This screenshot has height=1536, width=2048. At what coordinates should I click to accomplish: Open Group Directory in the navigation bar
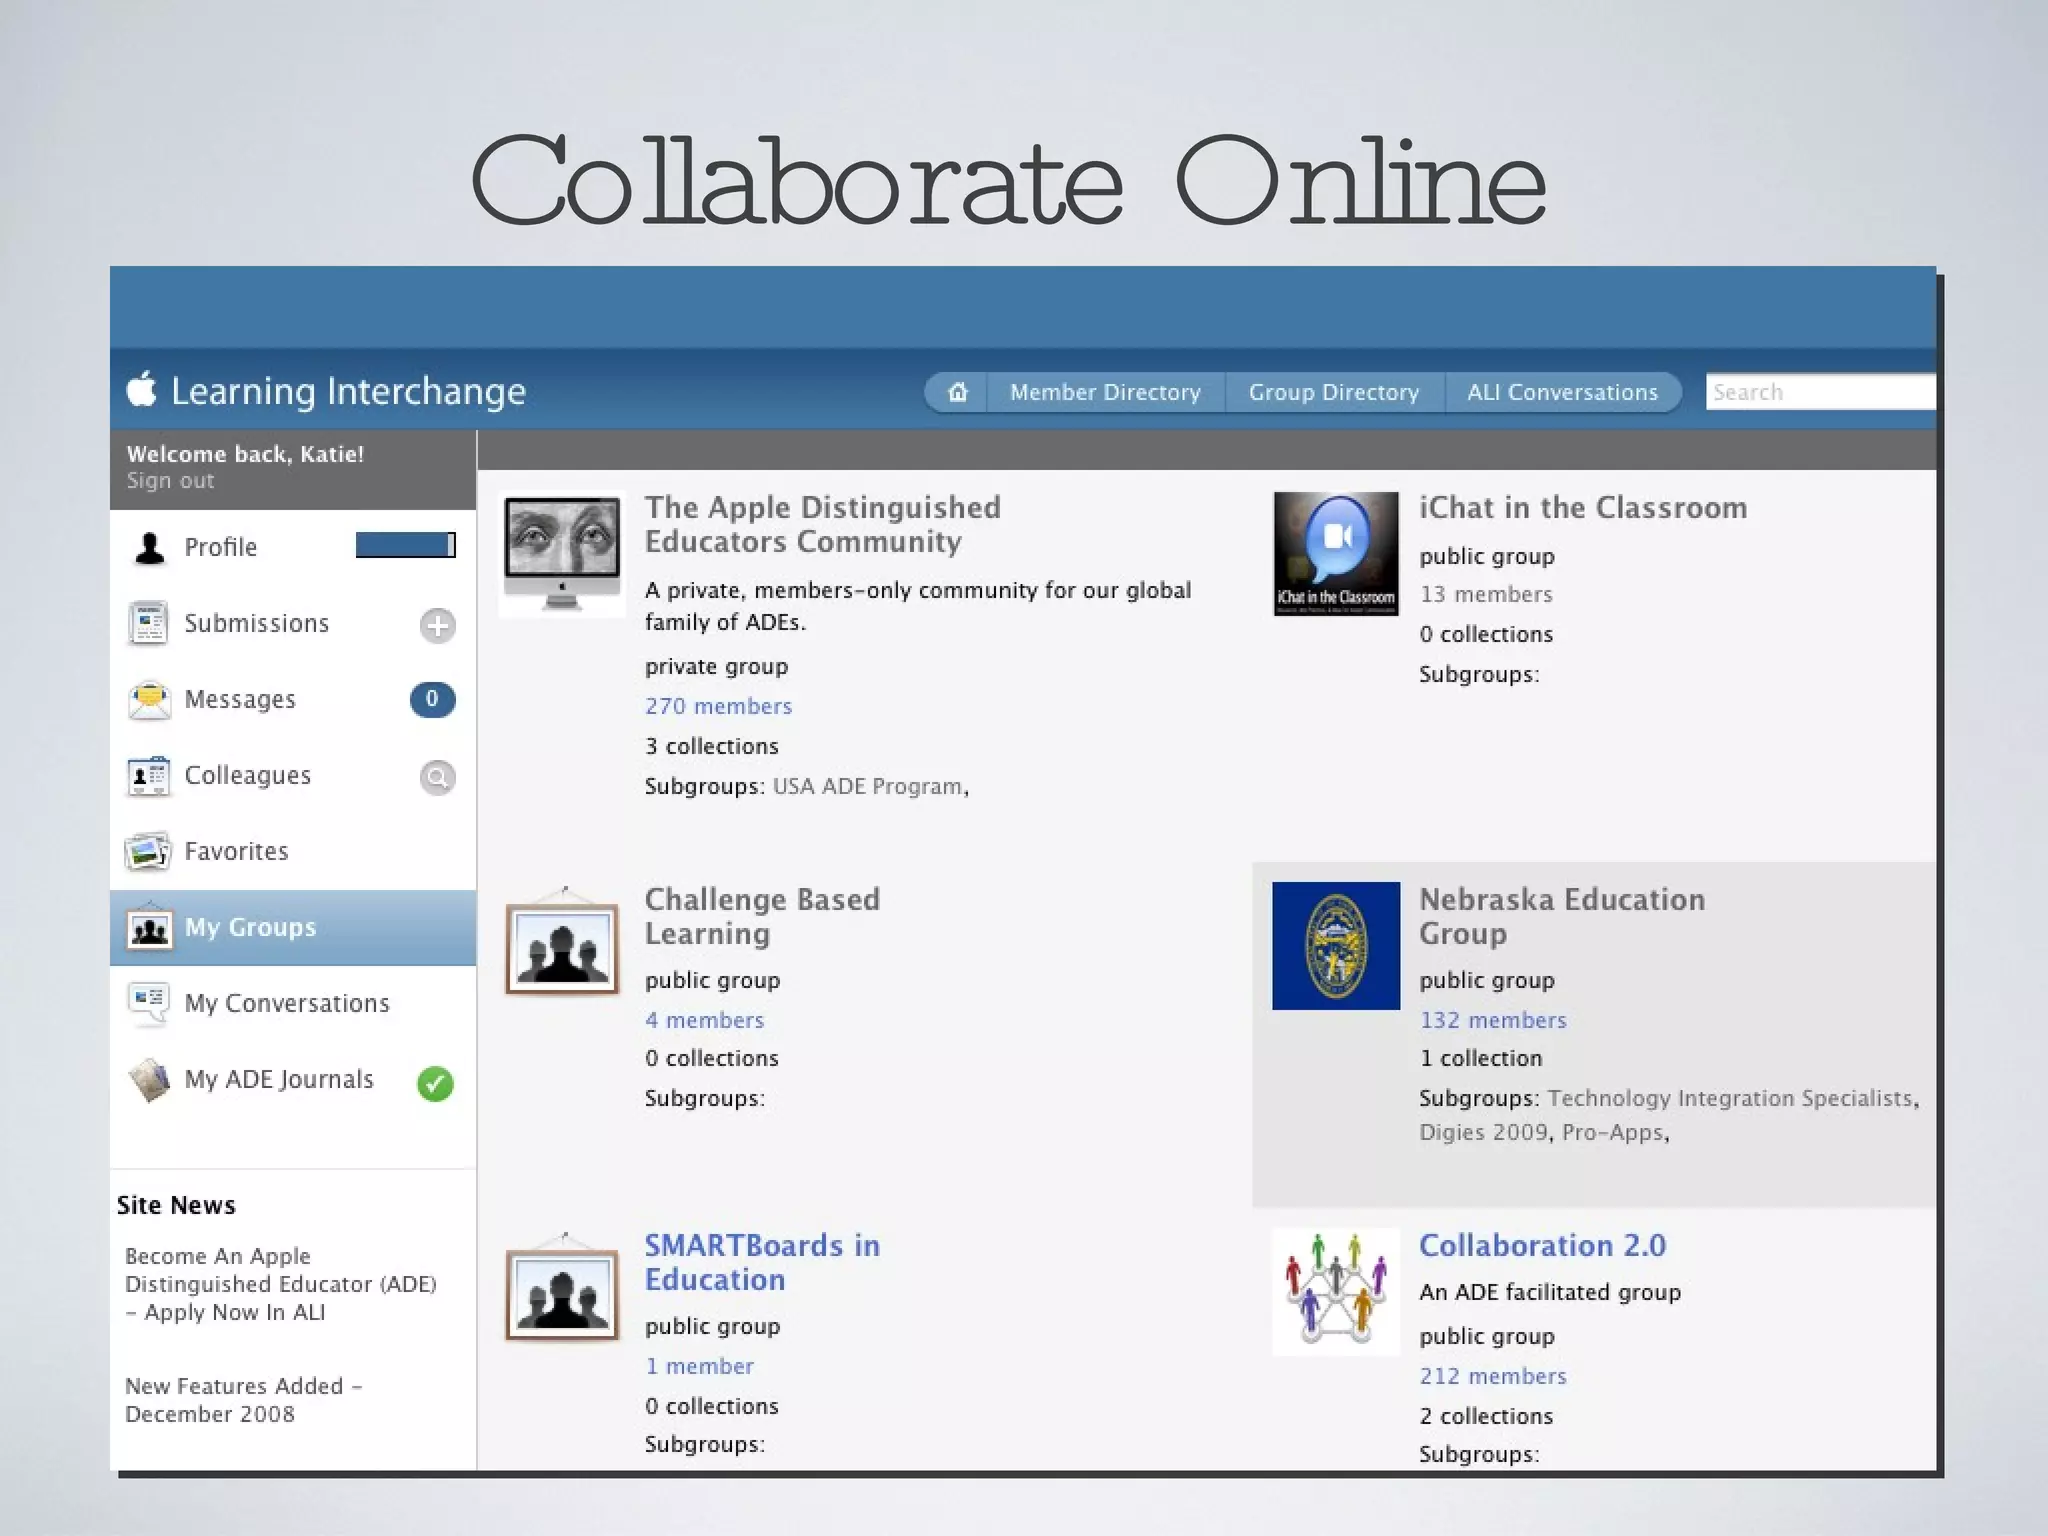1334,392
